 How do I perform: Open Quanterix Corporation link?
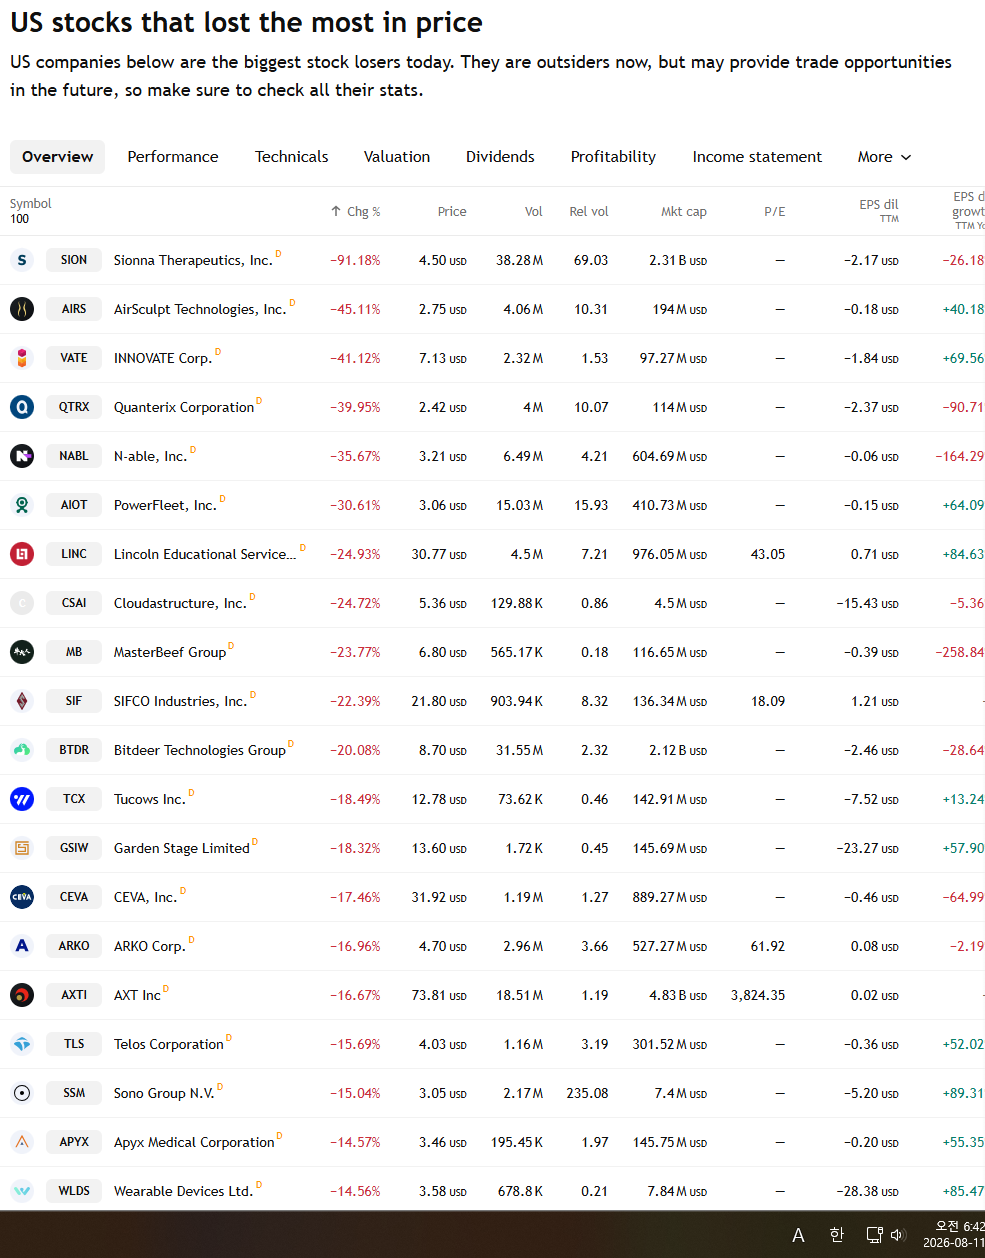184,407
